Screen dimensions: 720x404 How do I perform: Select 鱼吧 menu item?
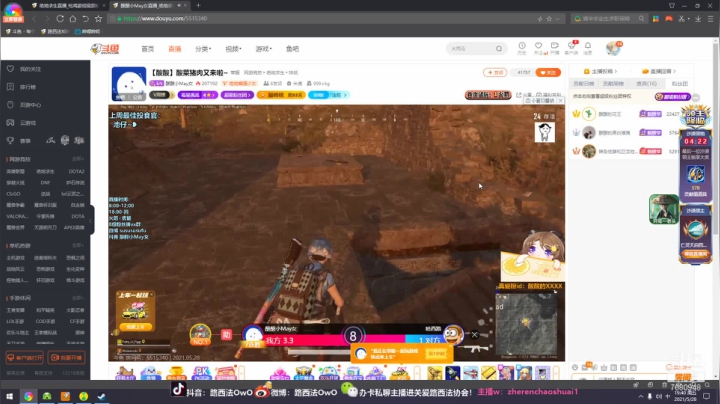point(292,49)
